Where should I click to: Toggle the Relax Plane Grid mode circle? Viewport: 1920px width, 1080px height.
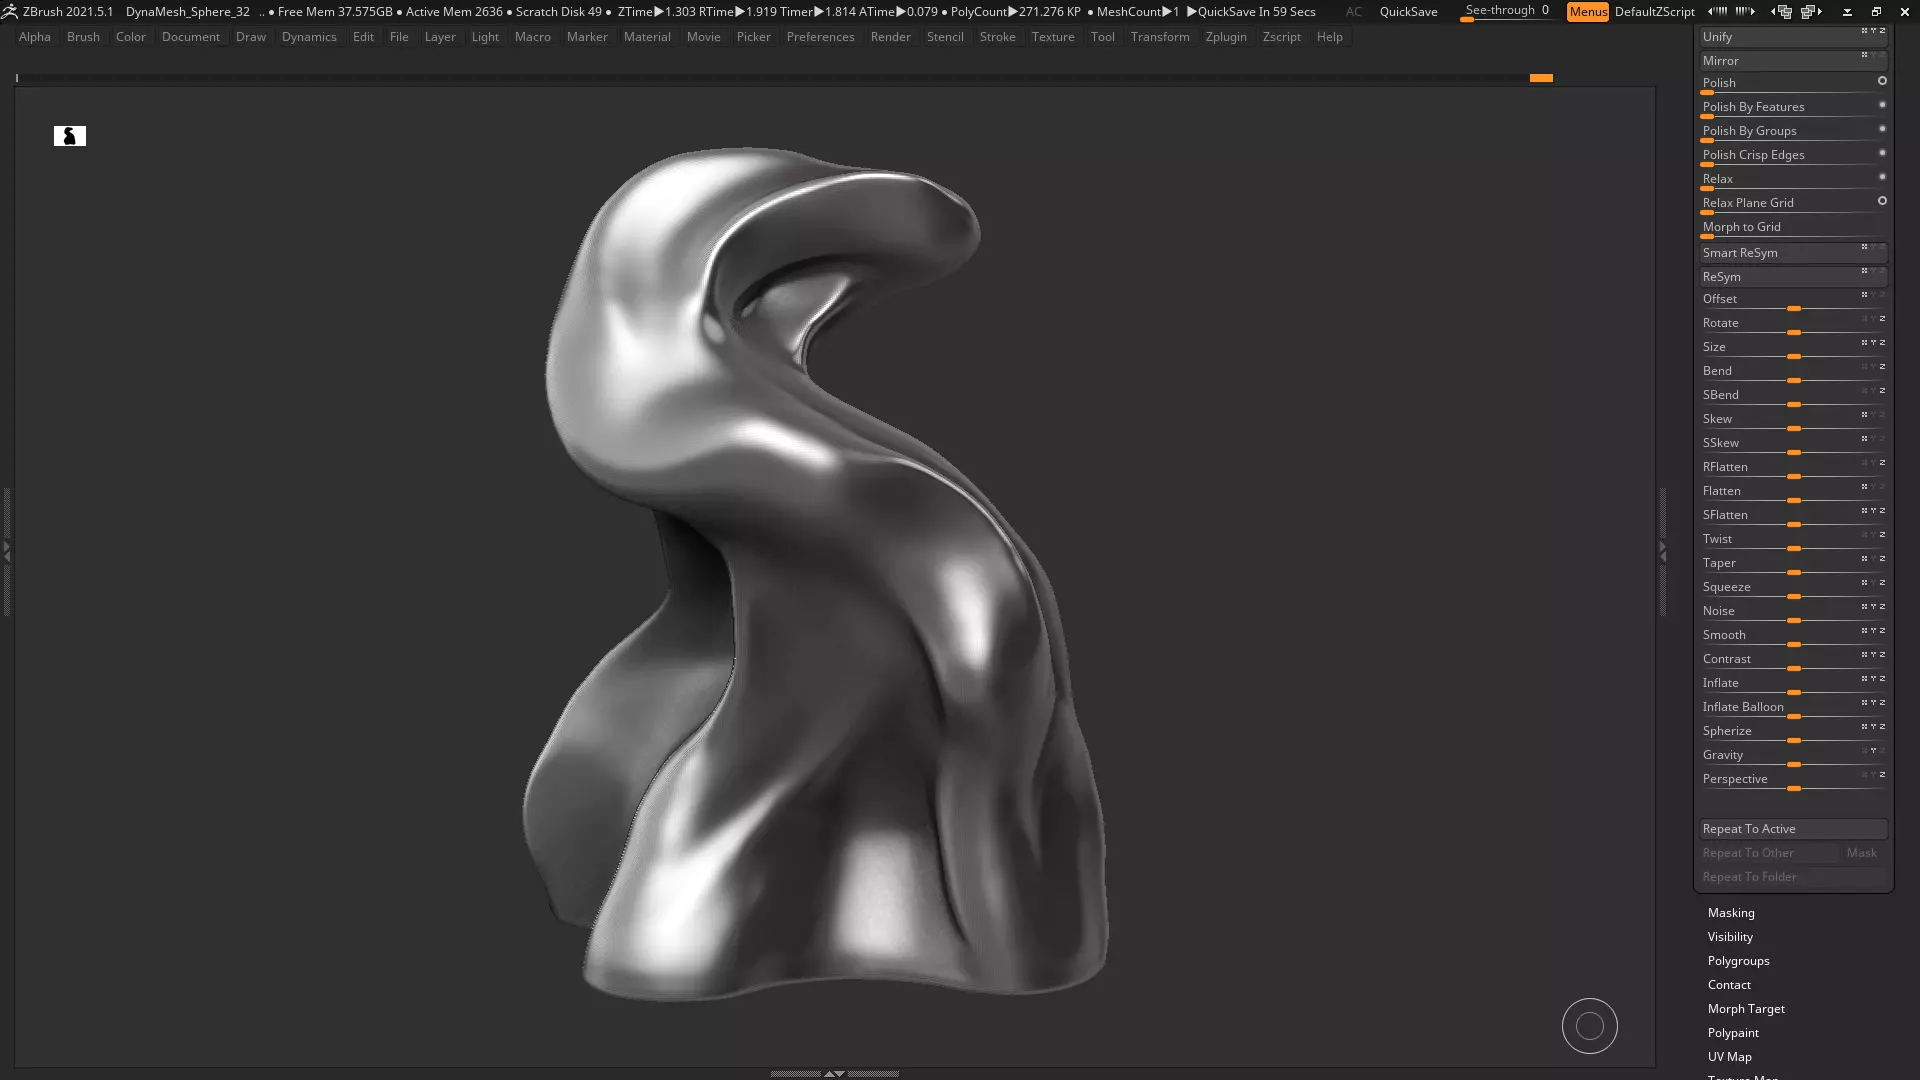tap(1882, 201)
